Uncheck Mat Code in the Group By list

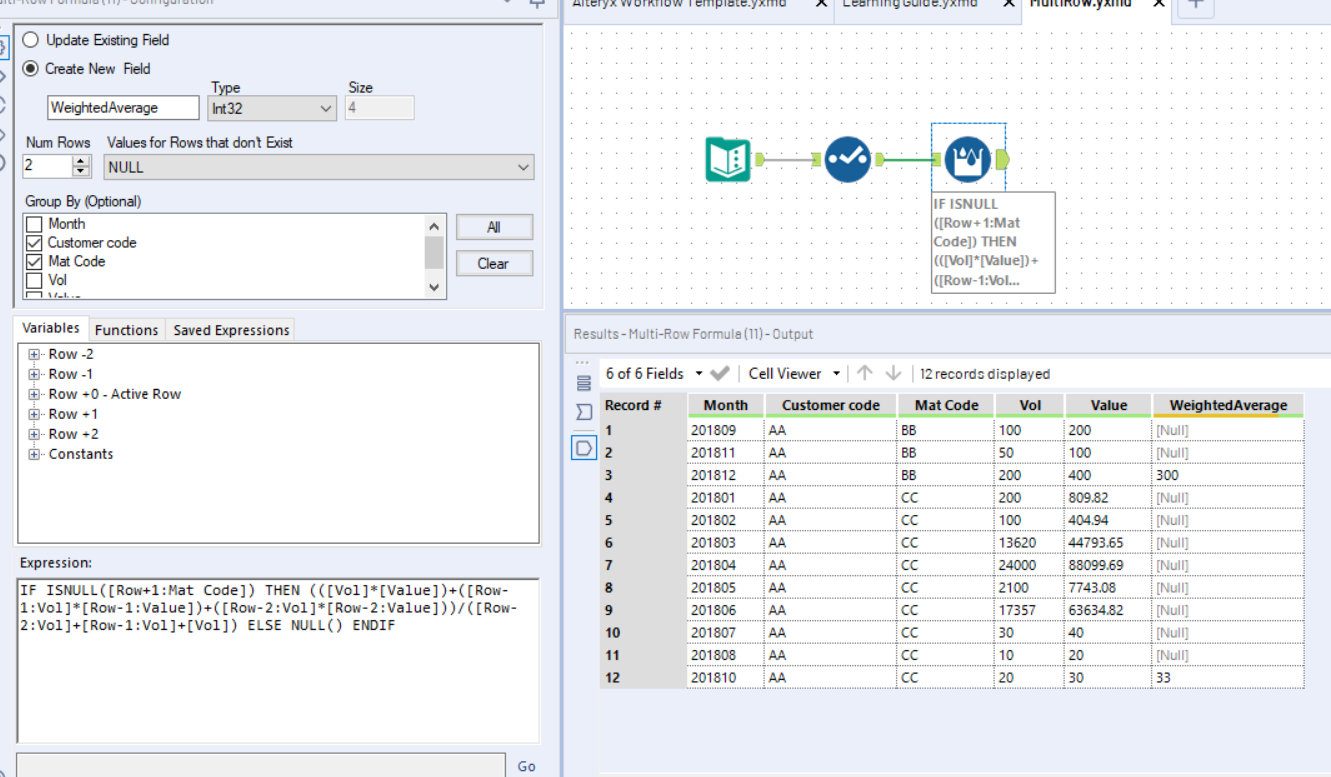[x=33, y=261]
